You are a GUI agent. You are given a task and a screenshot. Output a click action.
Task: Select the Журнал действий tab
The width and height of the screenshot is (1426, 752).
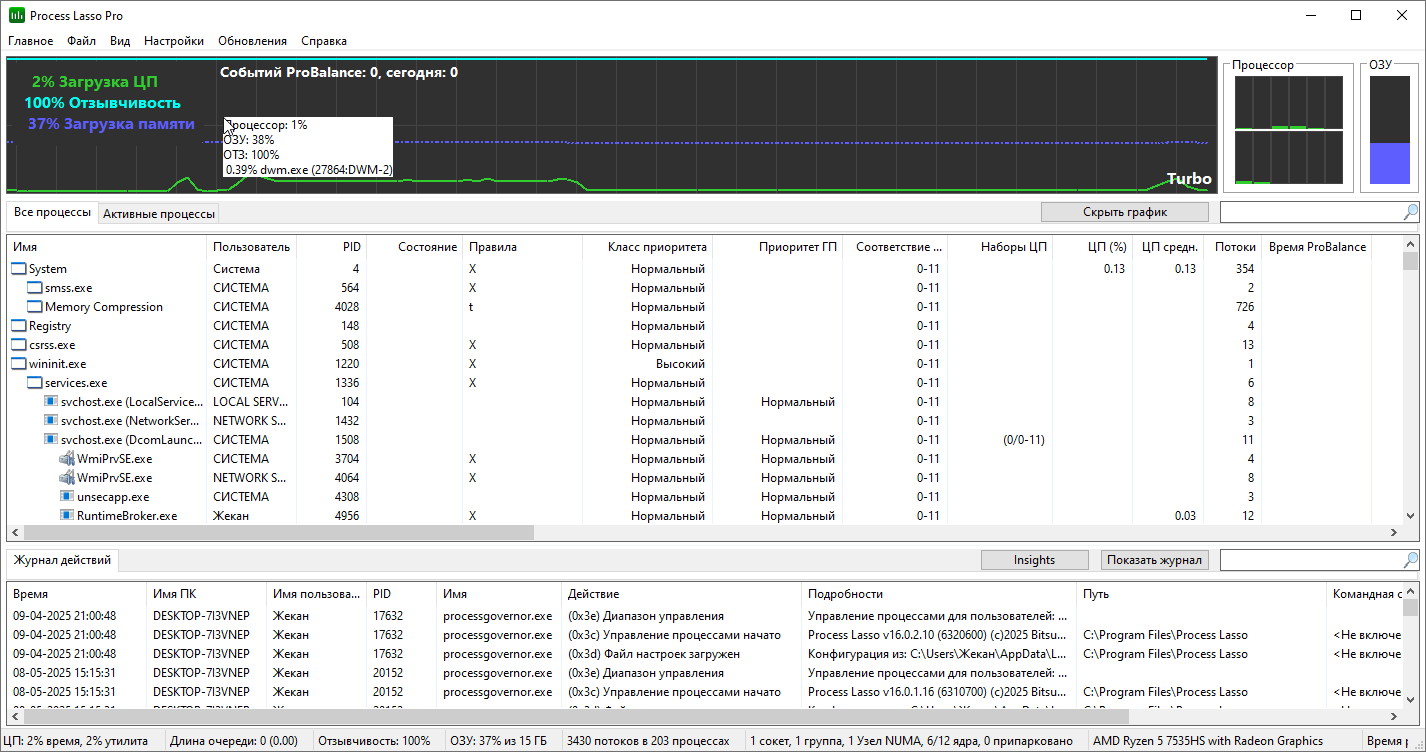click(62, 560)
